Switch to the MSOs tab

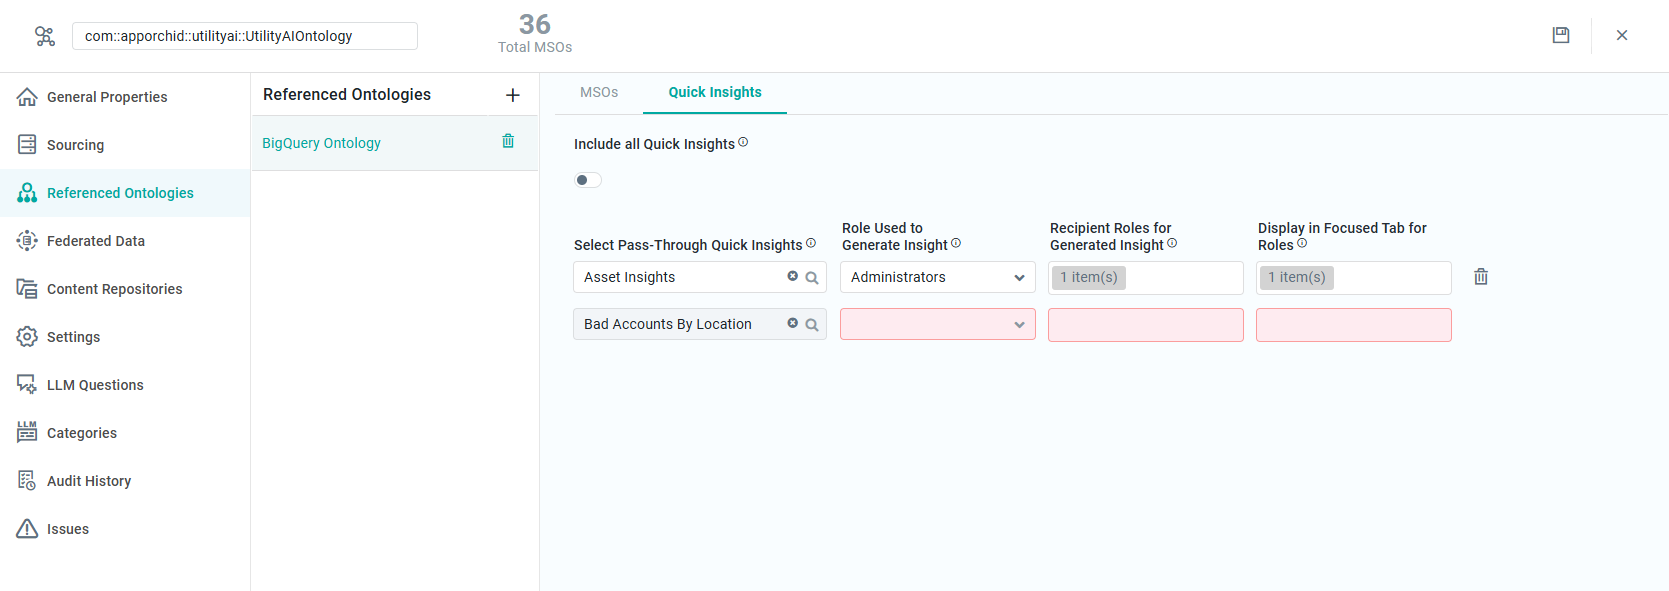click(599, 92)
